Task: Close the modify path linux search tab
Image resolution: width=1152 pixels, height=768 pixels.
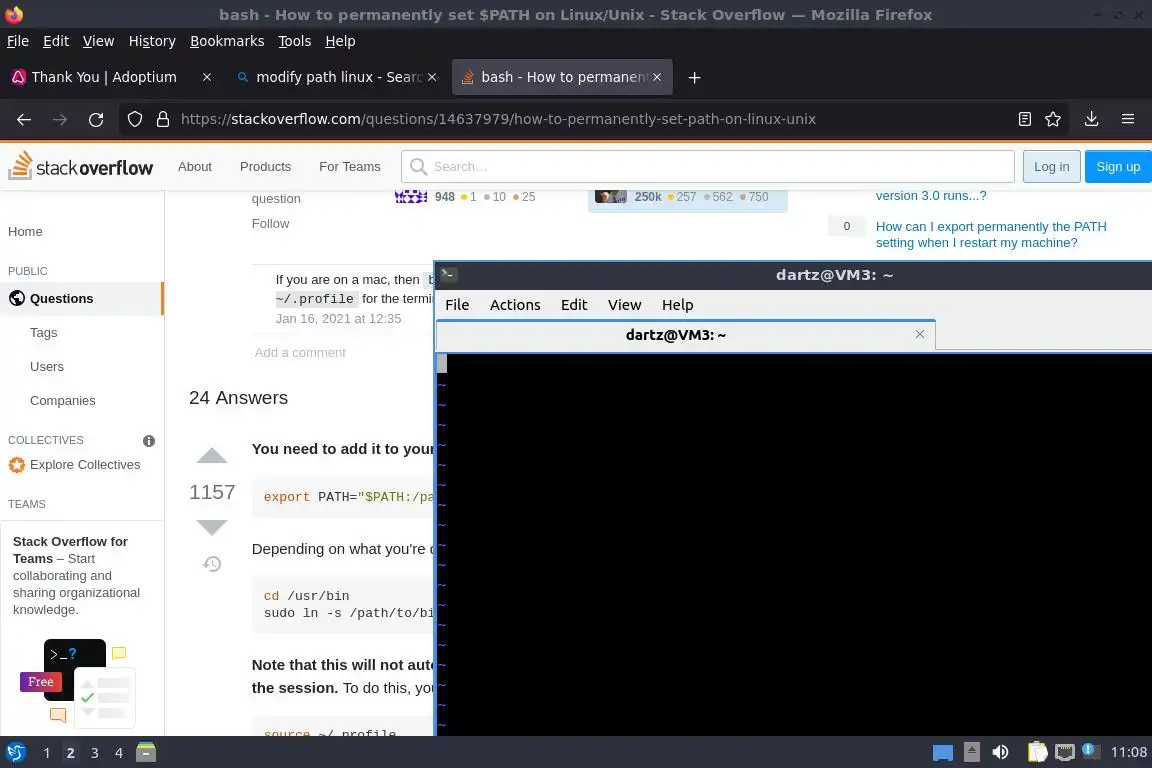Action: click(432, 77)
